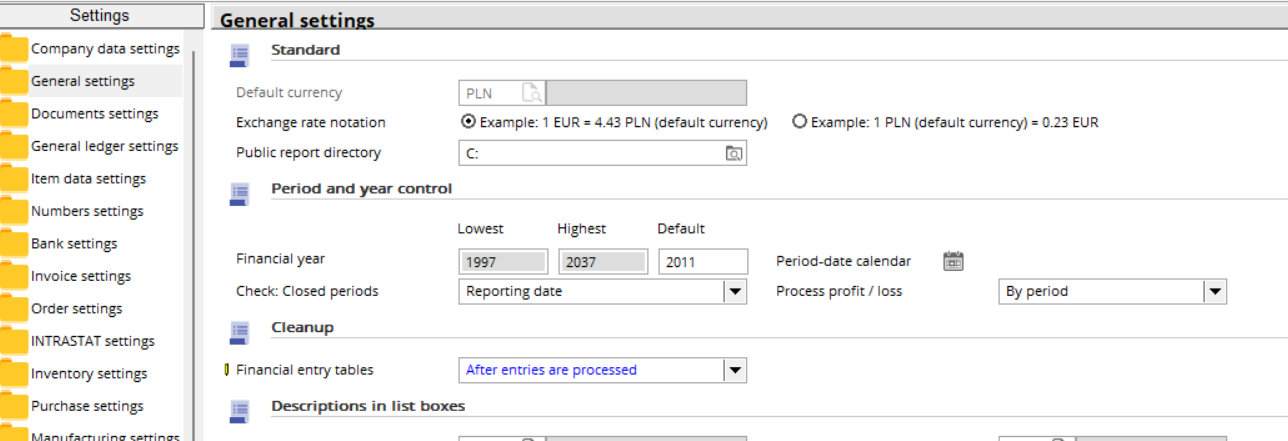1288x441 pixels.
Task: Click the Default currency lookup icon
Action: (x=531, y=93)
